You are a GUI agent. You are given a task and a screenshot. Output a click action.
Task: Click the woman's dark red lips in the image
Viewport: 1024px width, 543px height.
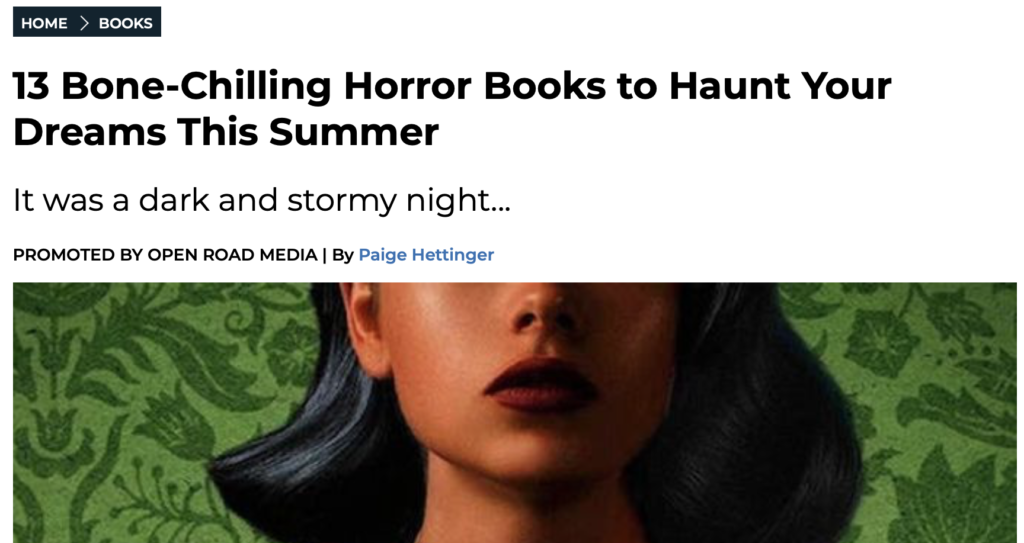tap(541, 386)
